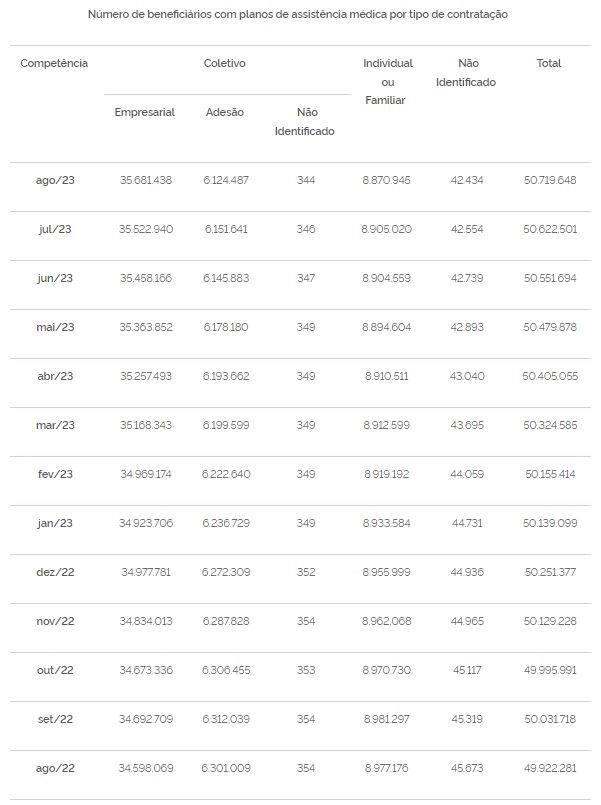
Task: Select the nov/22 row label
Action: click(x=55, y=621)
